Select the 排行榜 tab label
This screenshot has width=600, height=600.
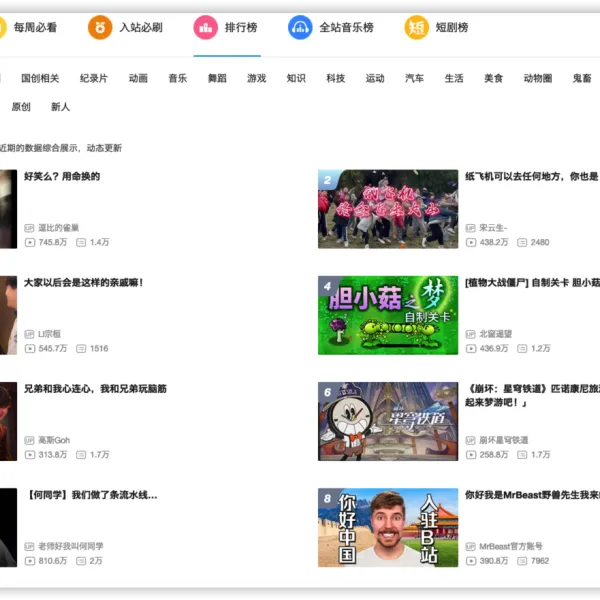[241, 28]
